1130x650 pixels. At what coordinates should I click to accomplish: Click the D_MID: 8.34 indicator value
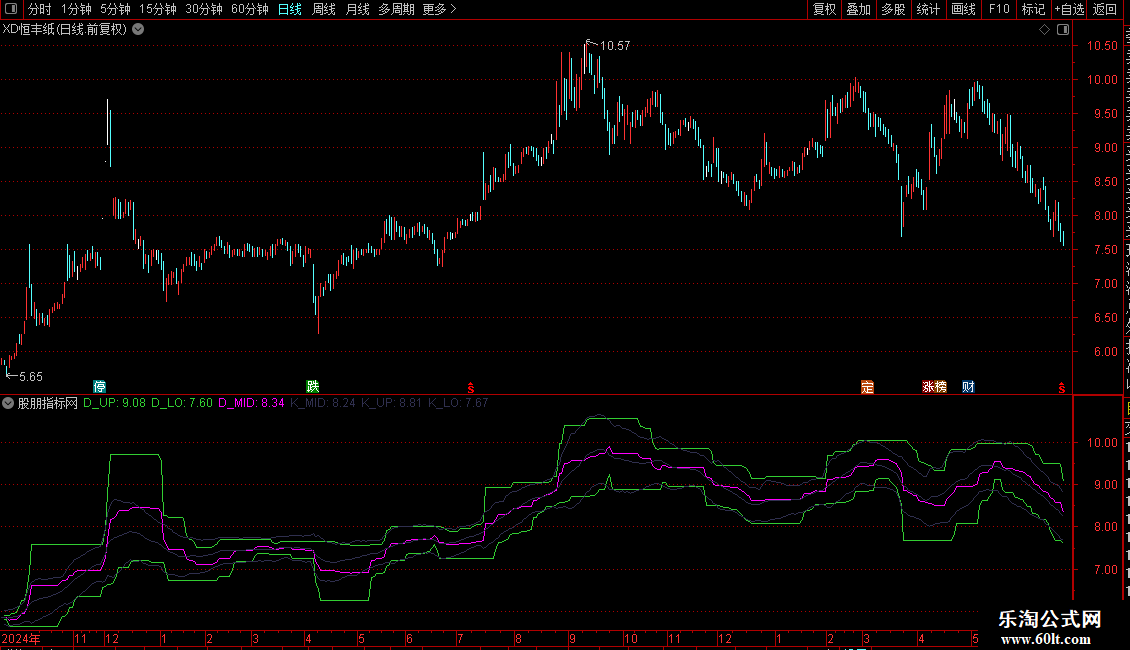[252, 404]
